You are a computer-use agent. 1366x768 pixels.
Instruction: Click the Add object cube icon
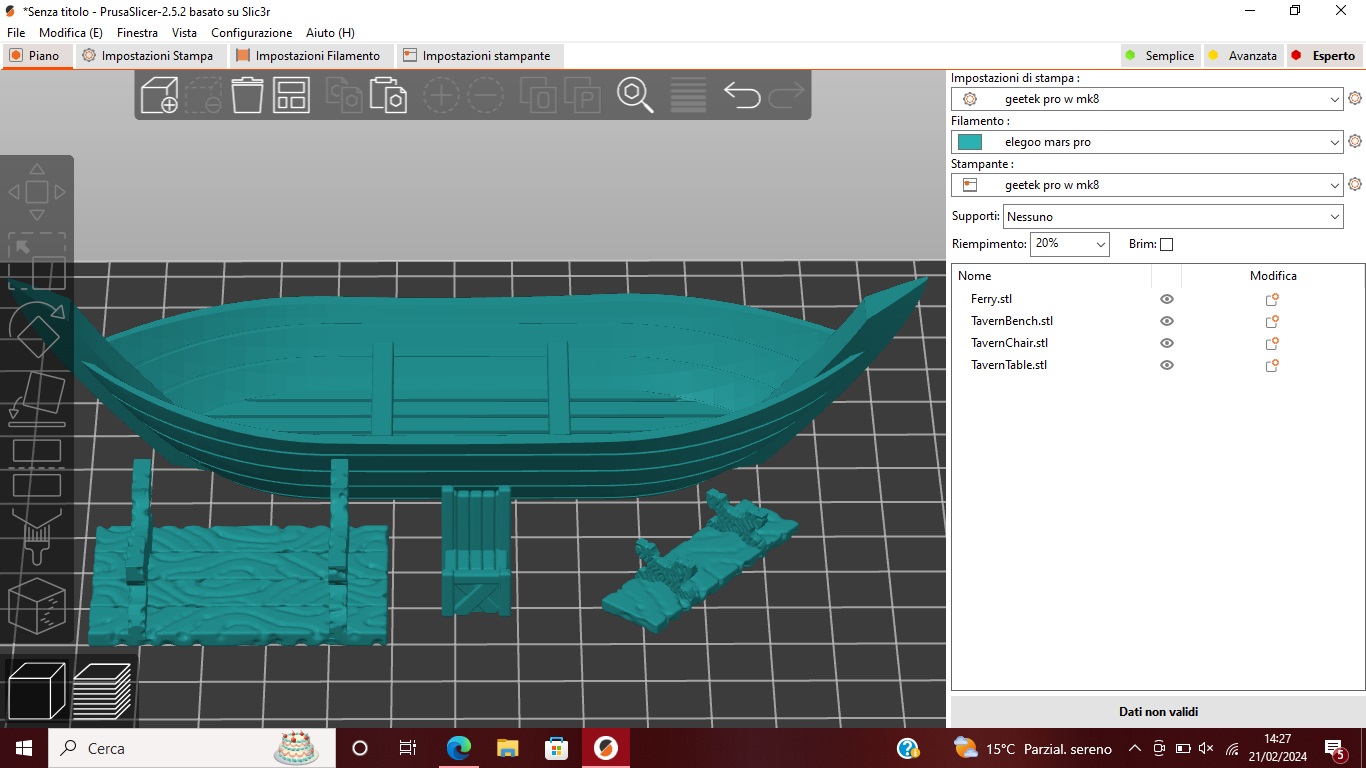click(x=159, y=95)
